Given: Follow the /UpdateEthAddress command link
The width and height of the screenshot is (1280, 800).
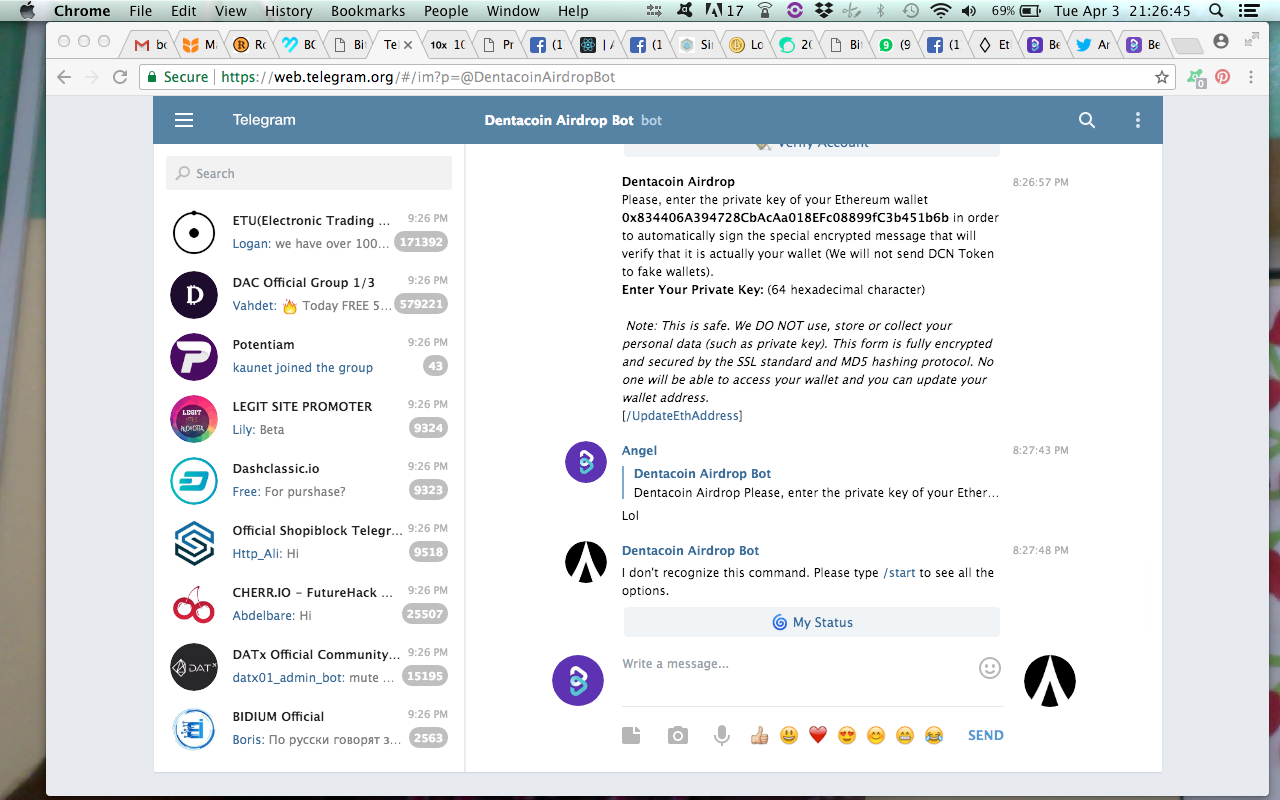Looking at the screenshot, I should click(682, 416).
